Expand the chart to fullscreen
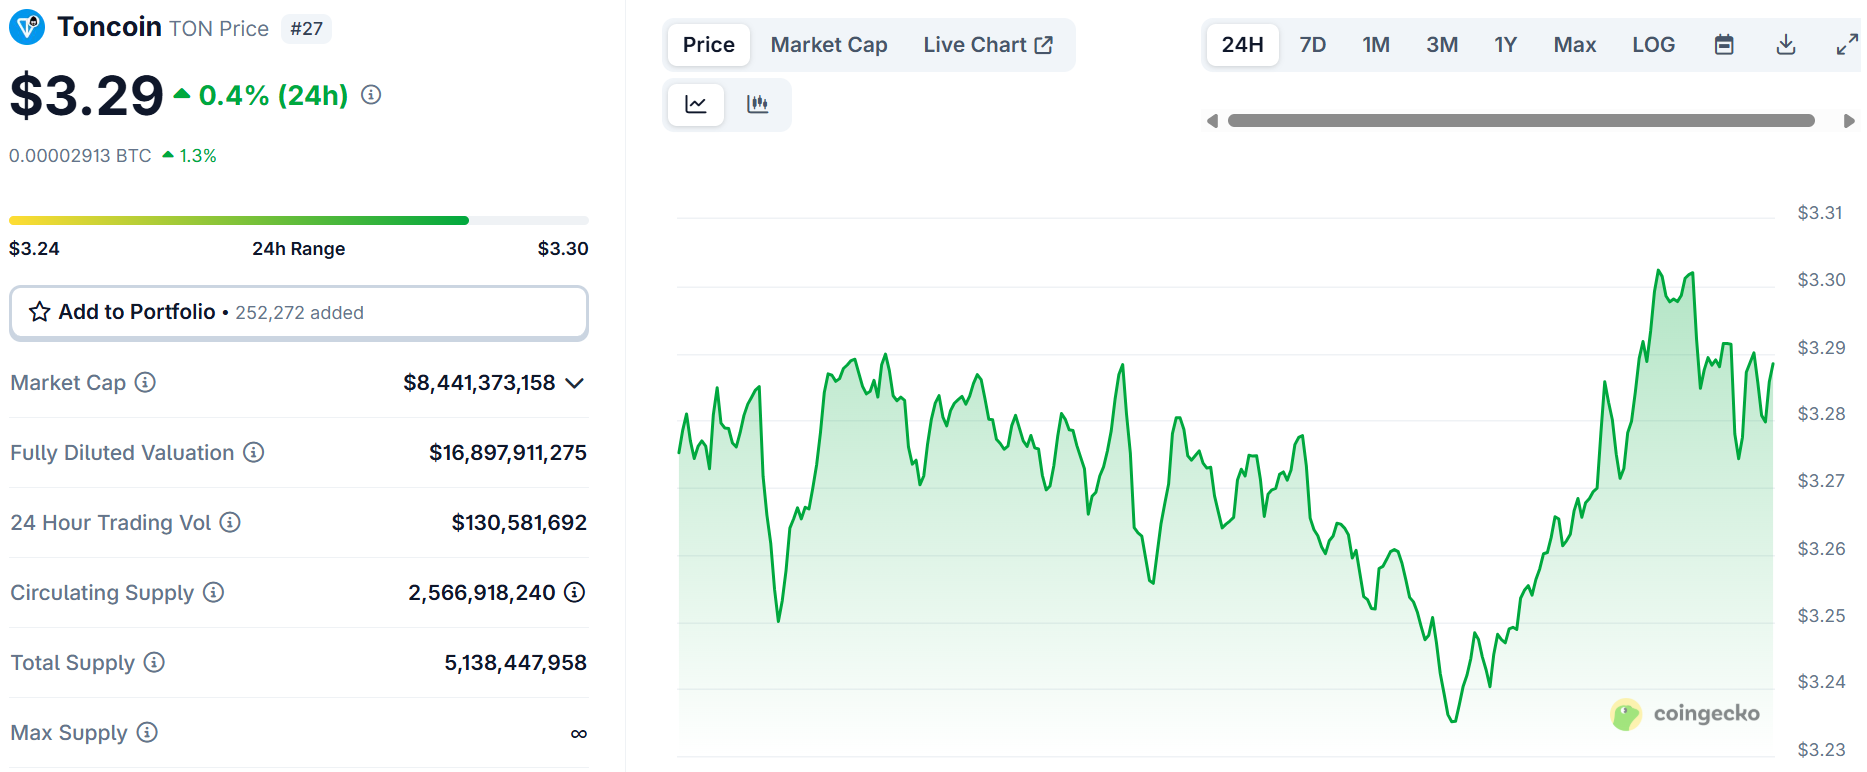Viewport: 1867px width, 772px height. (1846, 45)
